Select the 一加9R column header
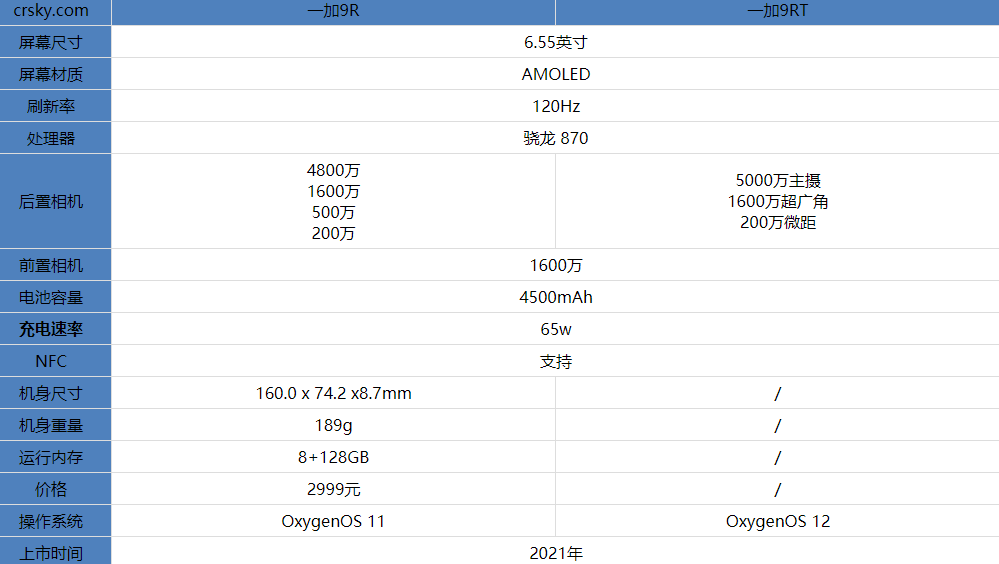Image resolution: width=999 pixels, height=564 pixels. [x=333, y=11]
